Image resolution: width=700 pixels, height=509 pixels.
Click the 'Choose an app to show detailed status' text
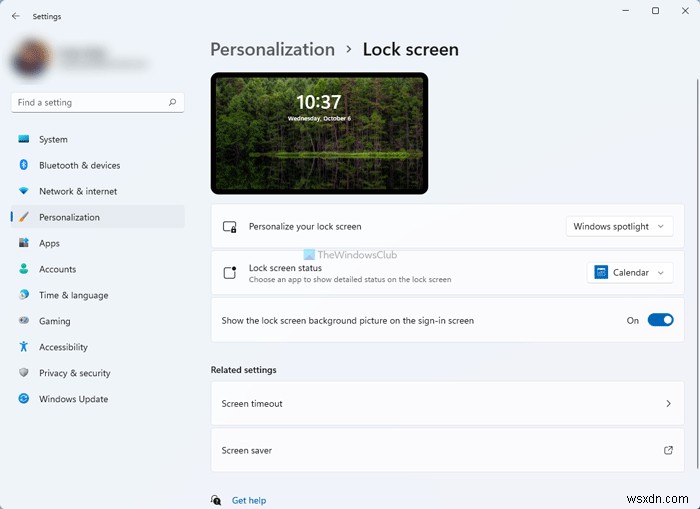[350, 280]
